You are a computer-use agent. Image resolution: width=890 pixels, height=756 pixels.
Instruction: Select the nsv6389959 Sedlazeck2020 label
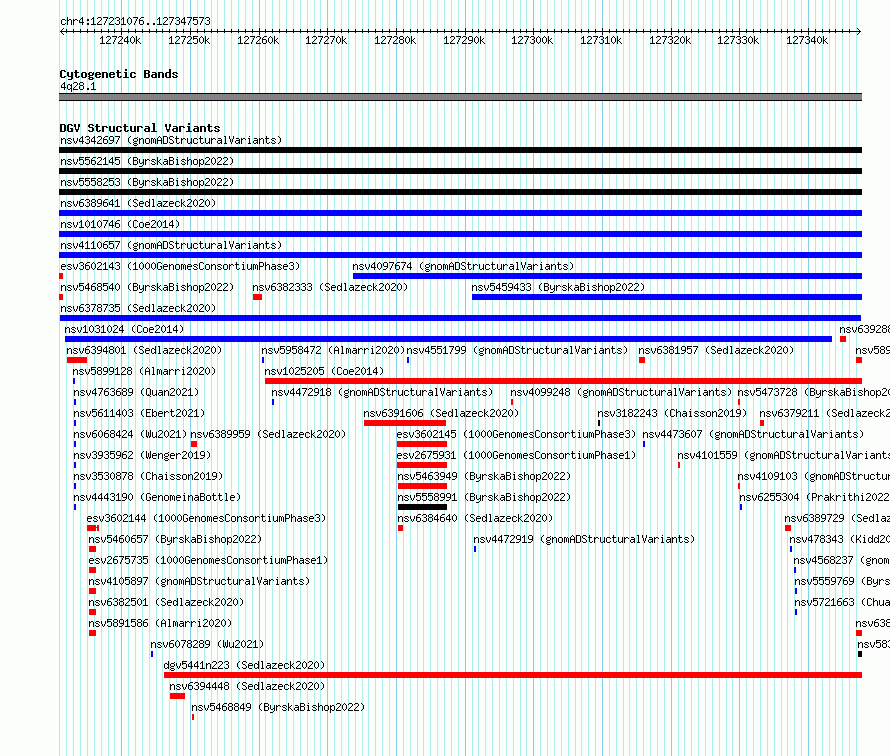(268, 434)
